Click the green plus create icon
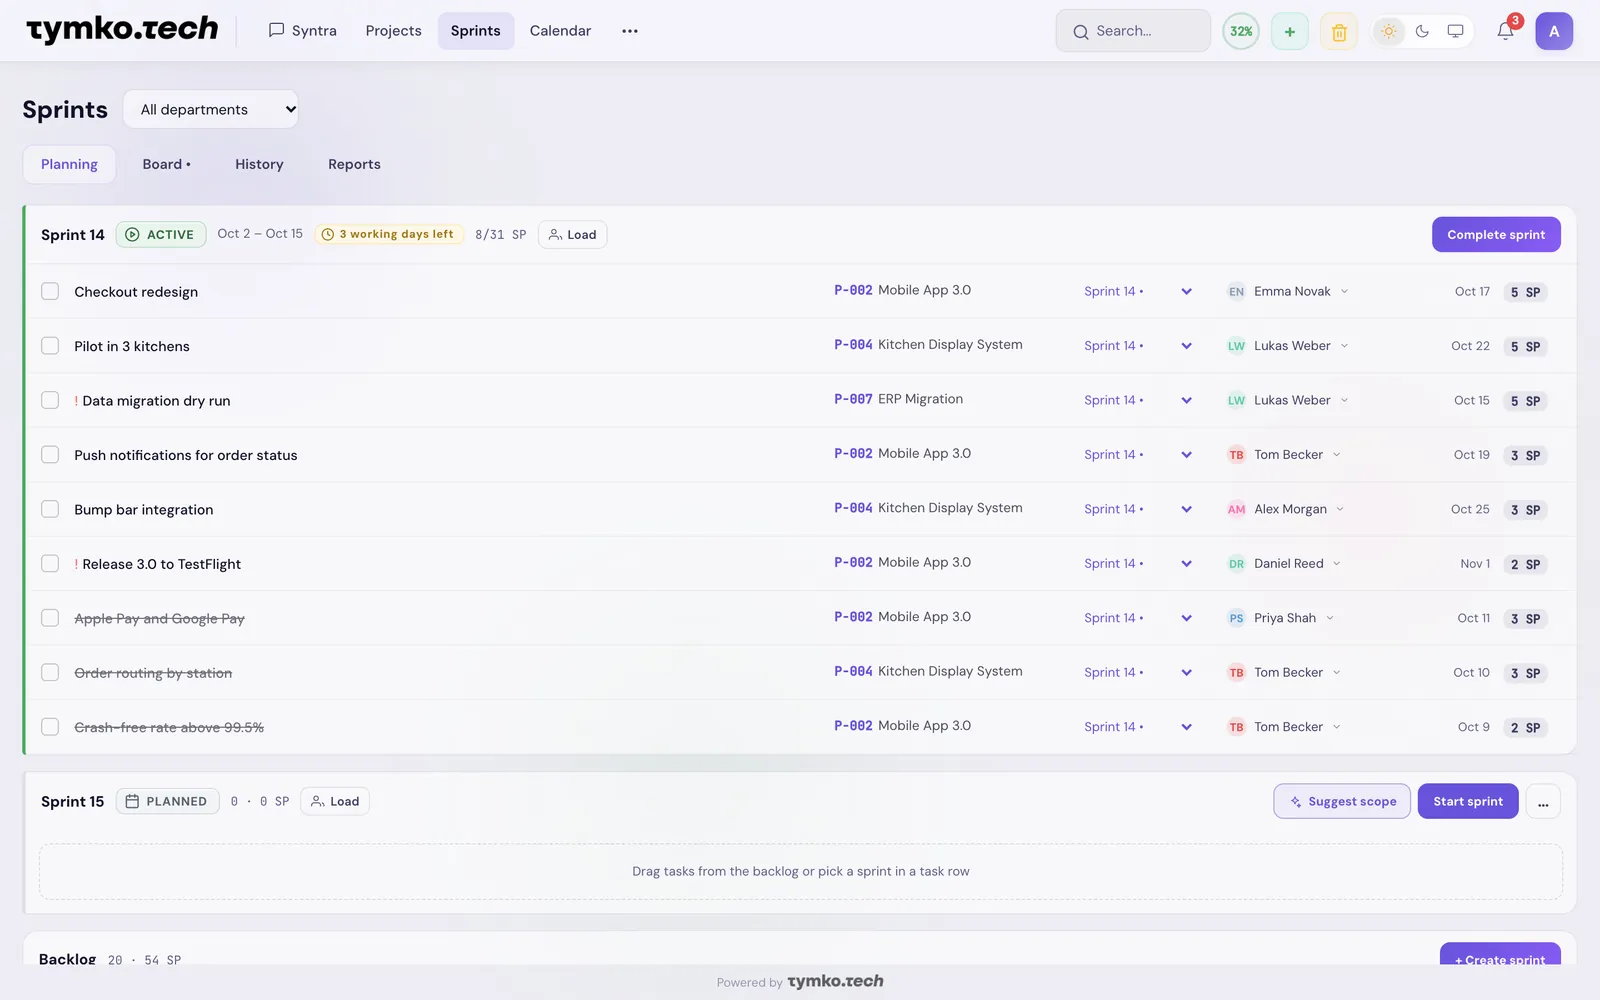The width and height of the screenshot is (1600, 1000). [x=1290, y=31]
